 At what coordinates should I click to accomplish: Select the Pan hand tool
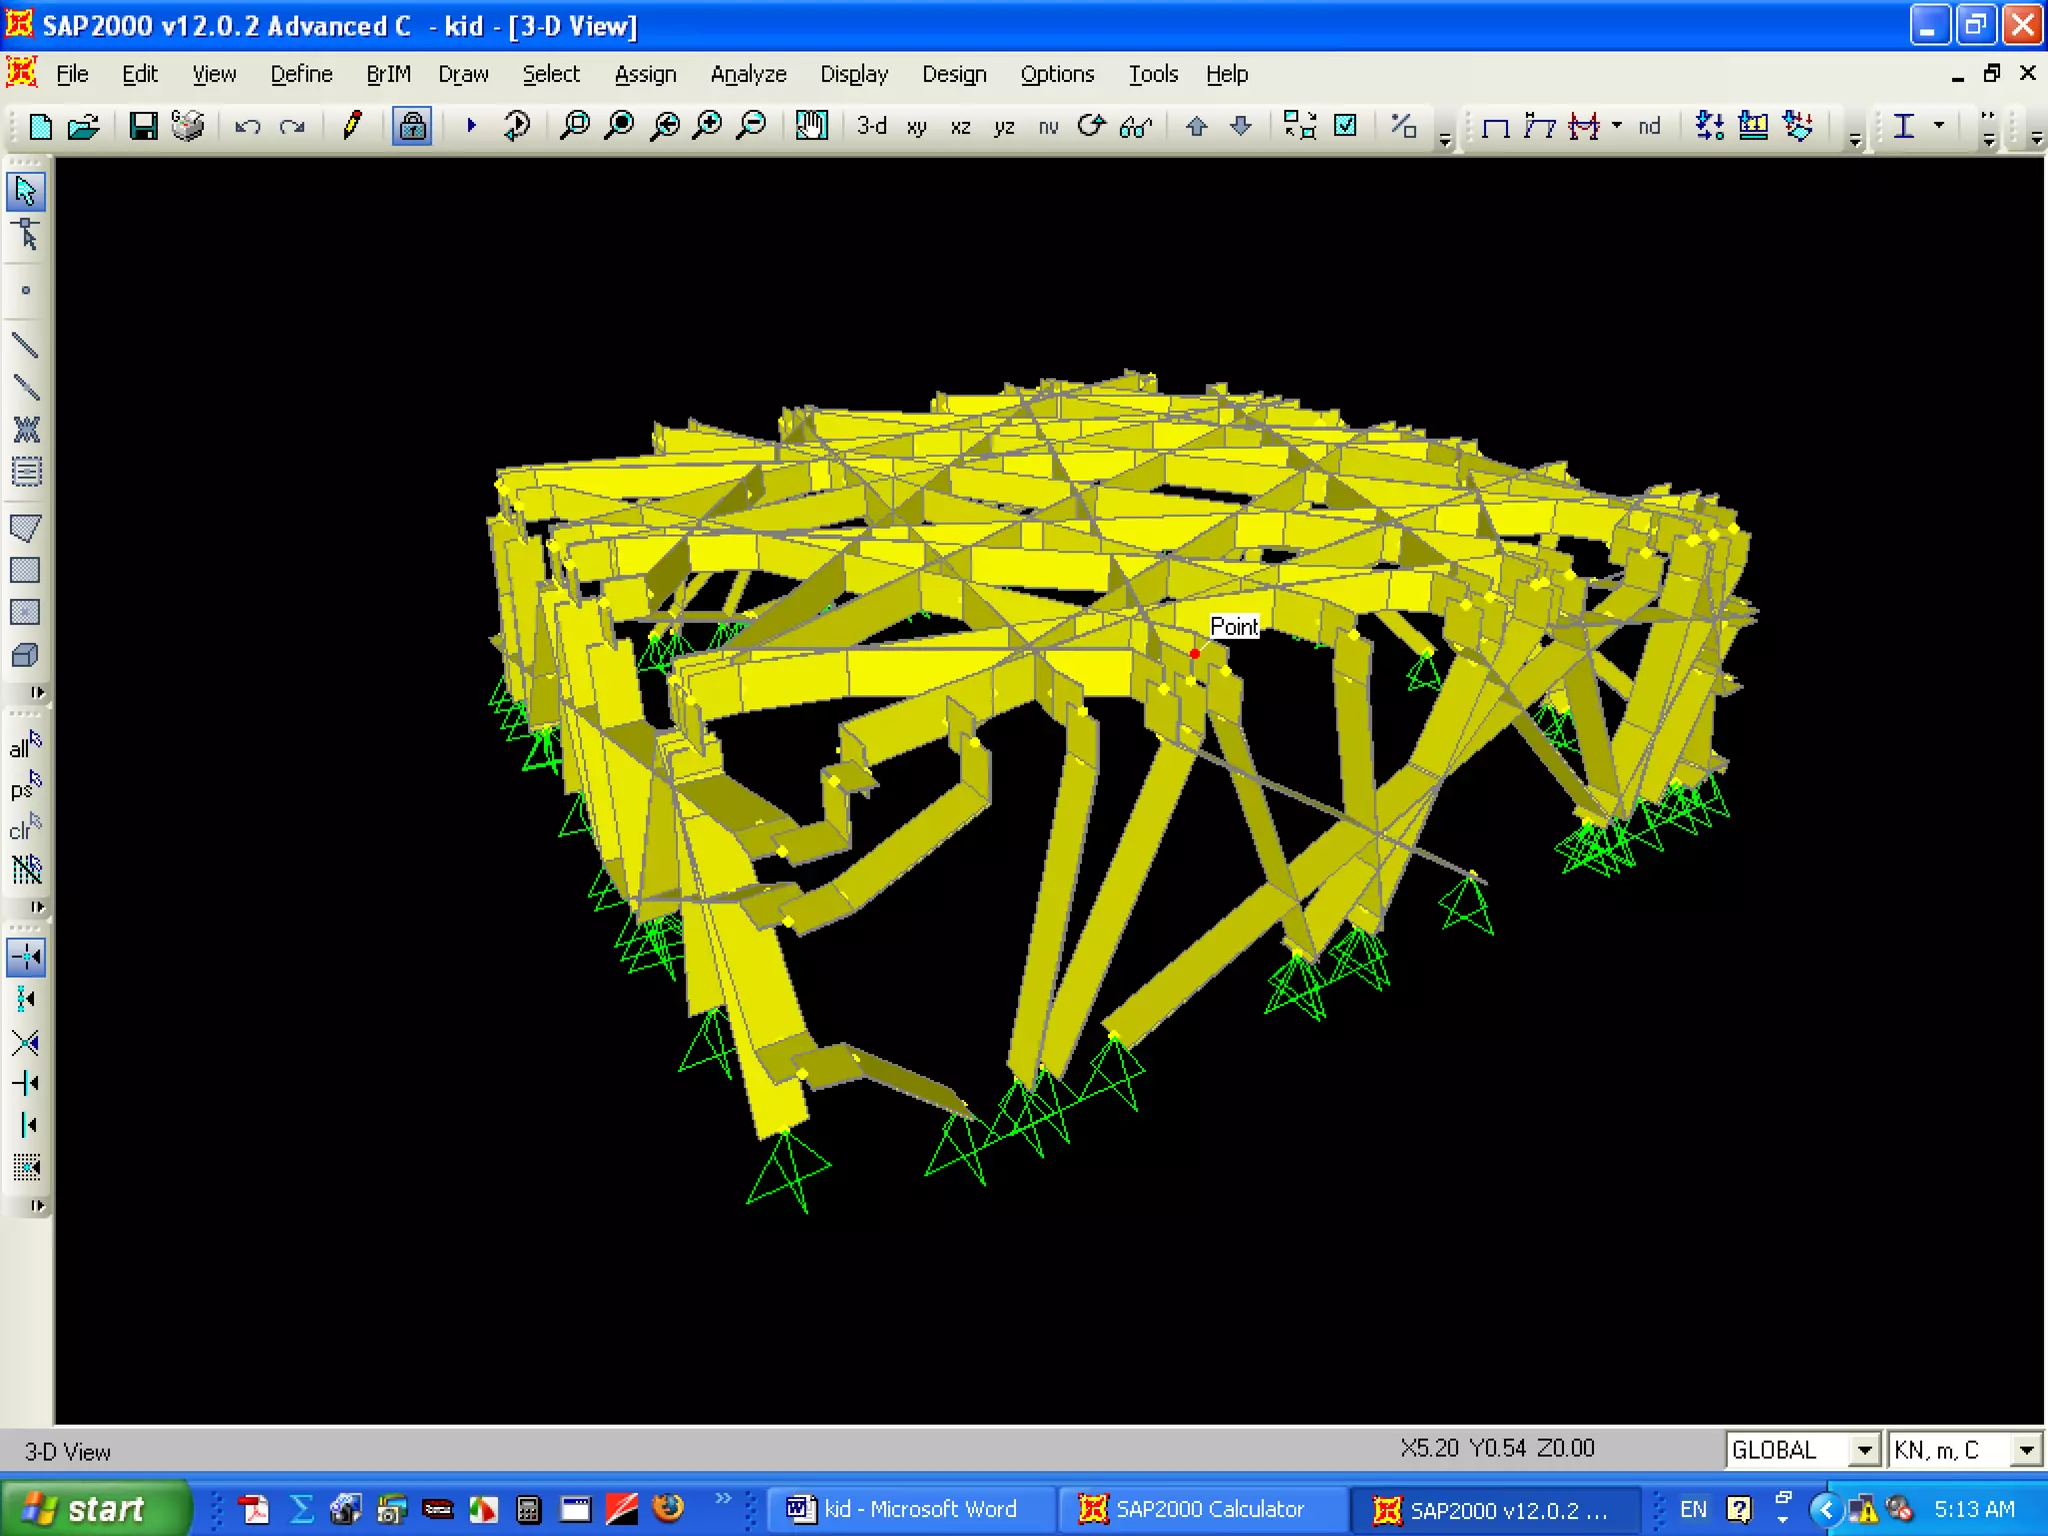[811, 126]
